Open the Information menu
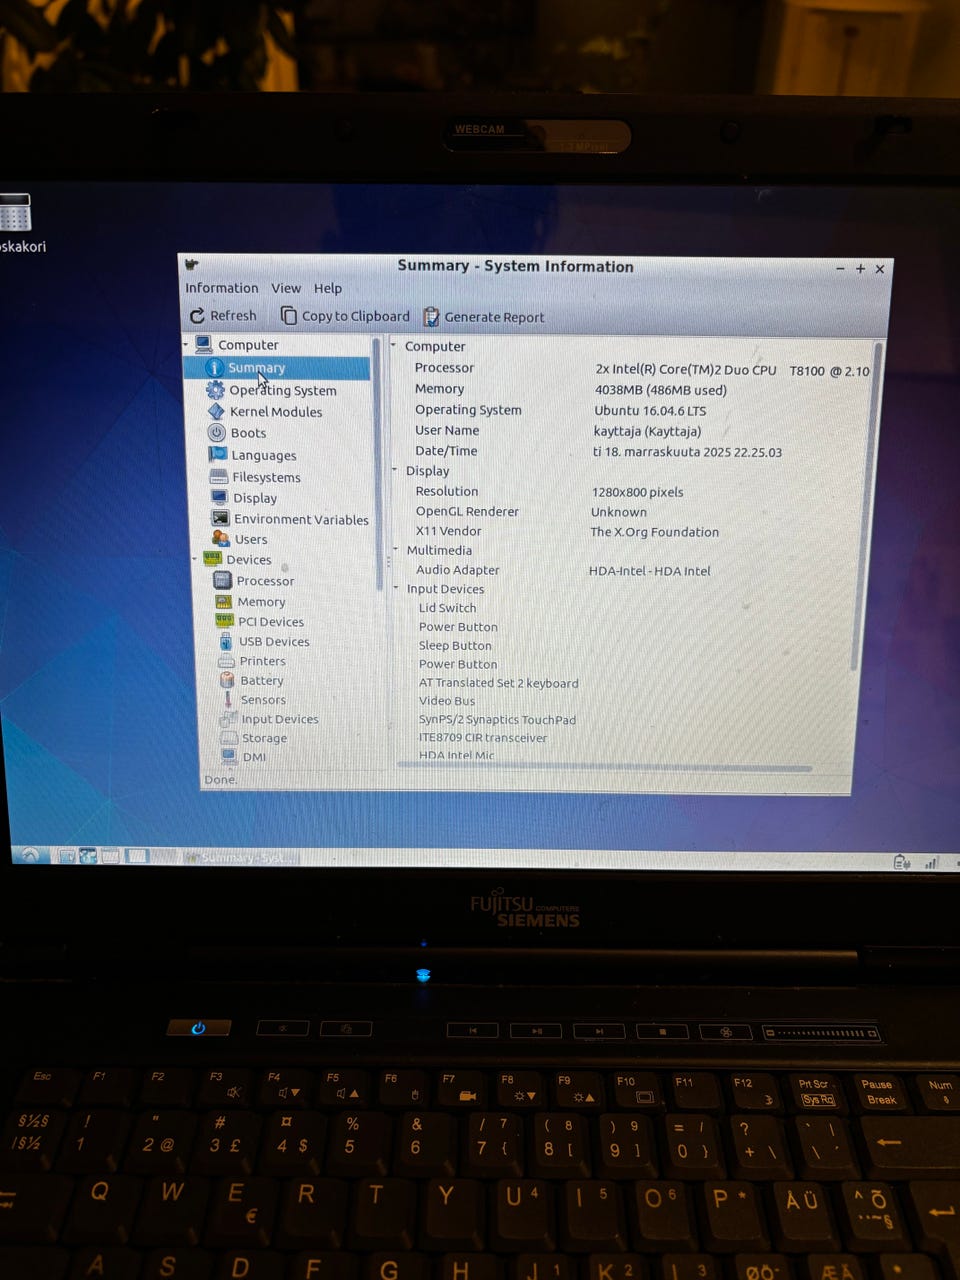960x1280 pixels. (221, 288)
